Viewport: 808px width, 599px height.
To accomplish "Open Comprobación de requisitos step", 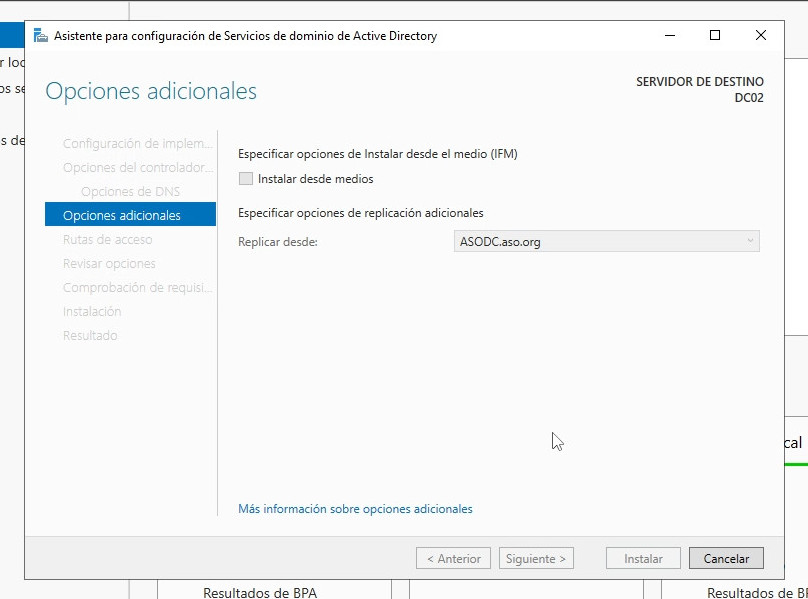I will point(137,287).
